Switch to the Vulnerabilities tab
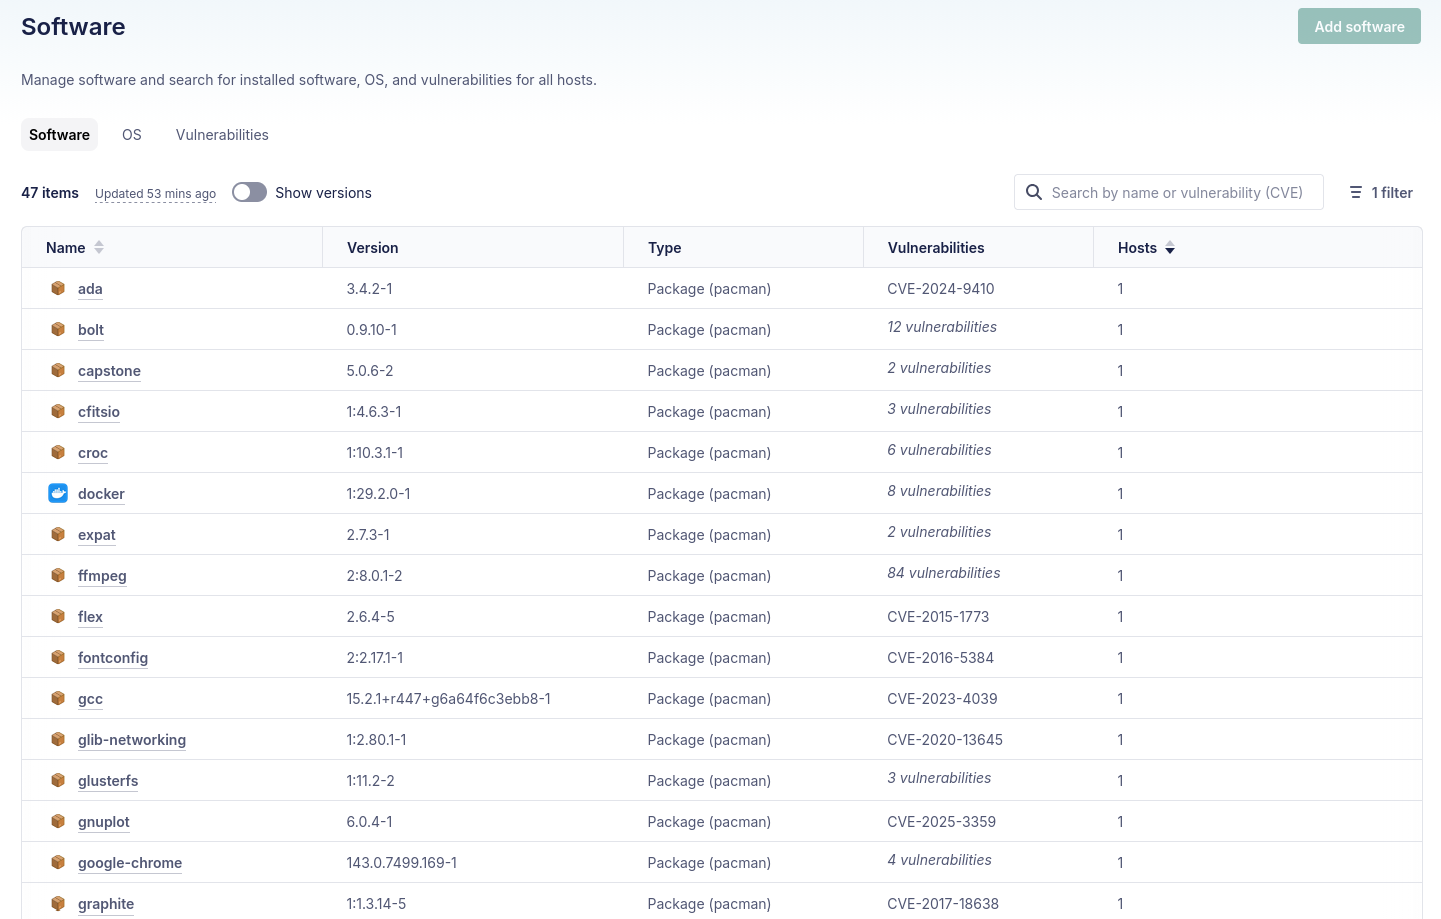Viewport: 1441px width, 919px height. click(222, 135)
